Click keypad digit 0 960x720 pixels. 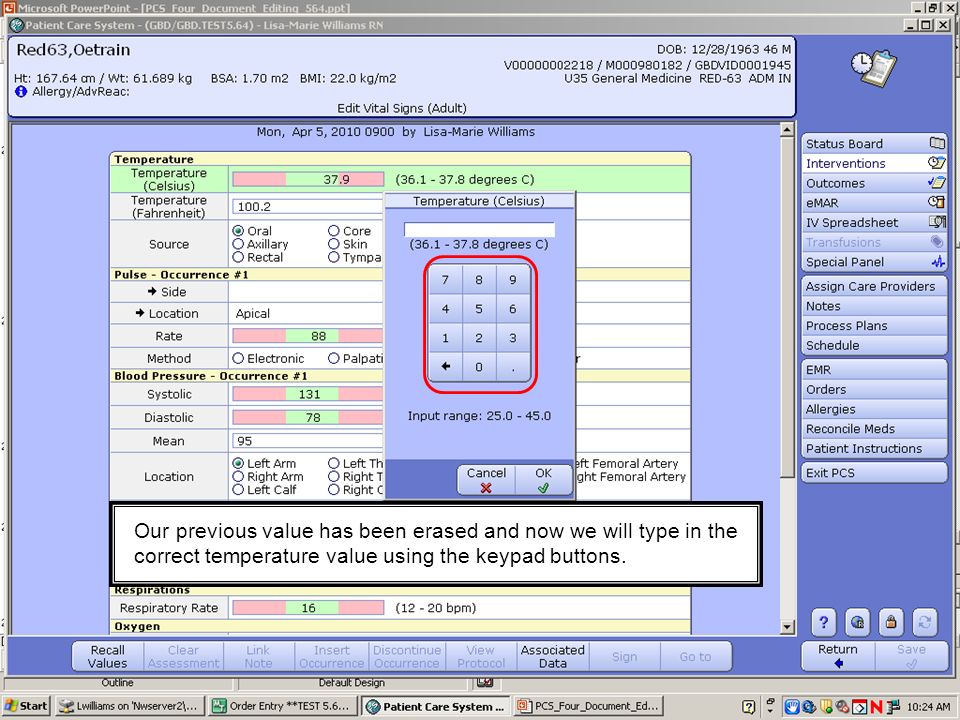coord(479,367)
